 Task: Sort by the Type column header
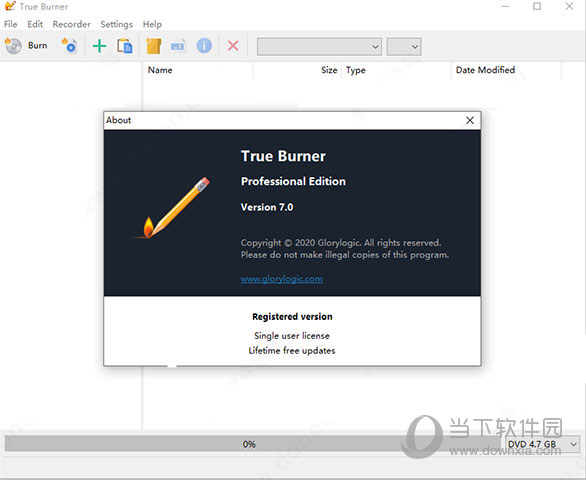(396, 70)
